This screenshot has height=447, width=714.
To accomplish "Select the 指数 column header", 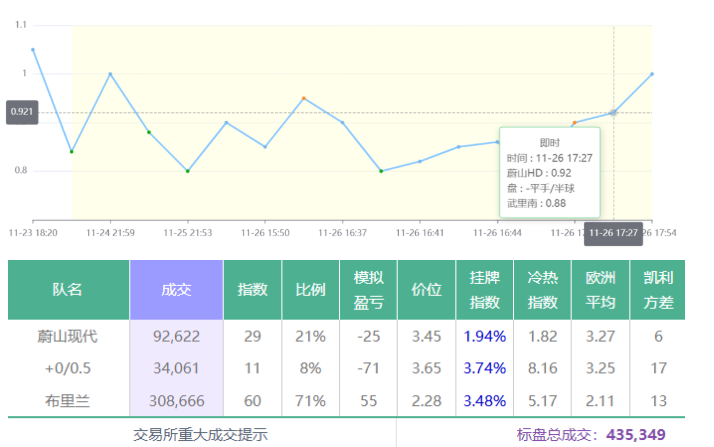I will click(252, 289).
